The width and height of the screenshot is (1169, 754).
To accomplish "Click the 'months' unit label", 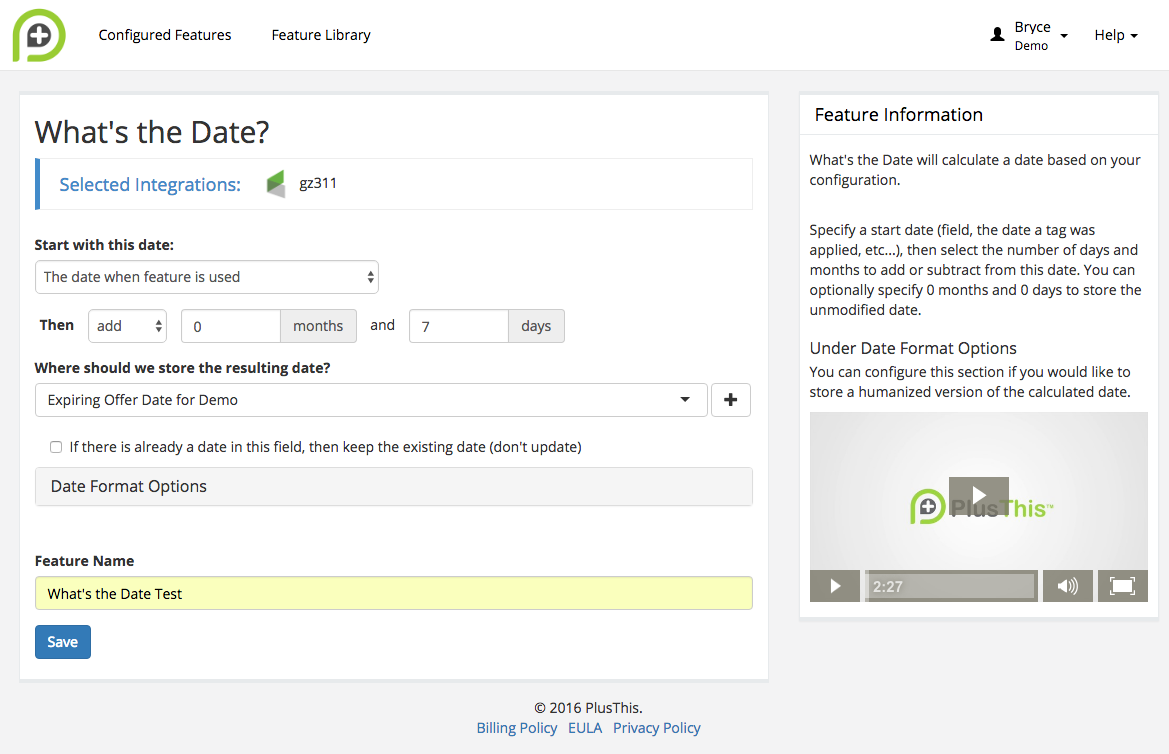I will (318, 326).
